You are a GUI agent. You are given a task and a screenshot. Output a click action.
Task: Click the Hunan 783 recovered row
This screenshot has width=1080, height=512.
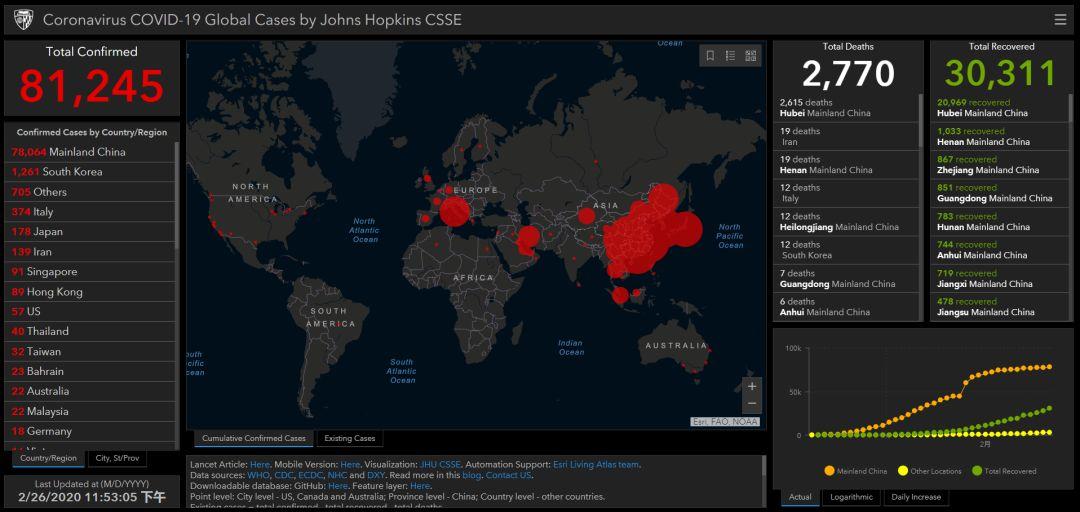tap(999, 222)
